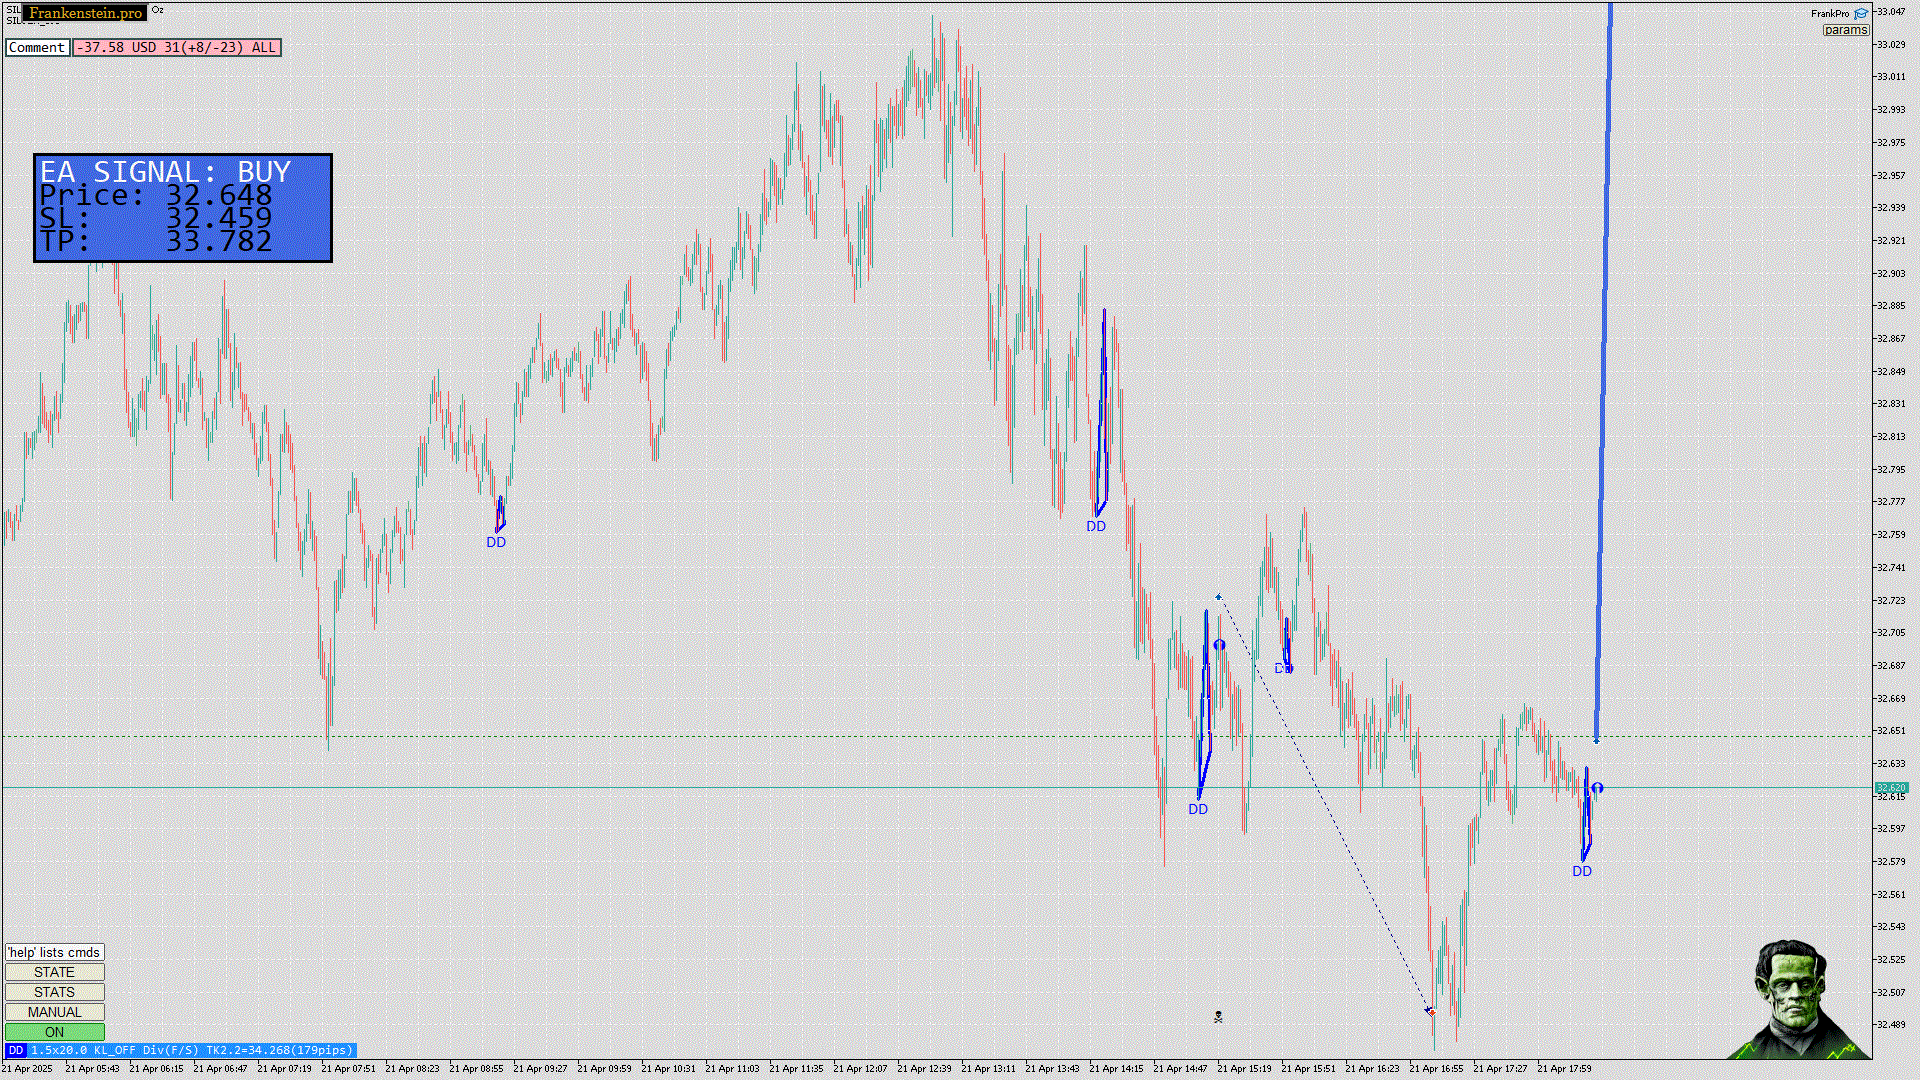Click the DD marker near 14:15
Image resolution: width=1920 pixels, height=1080 pixels.
click(1096, 526)
